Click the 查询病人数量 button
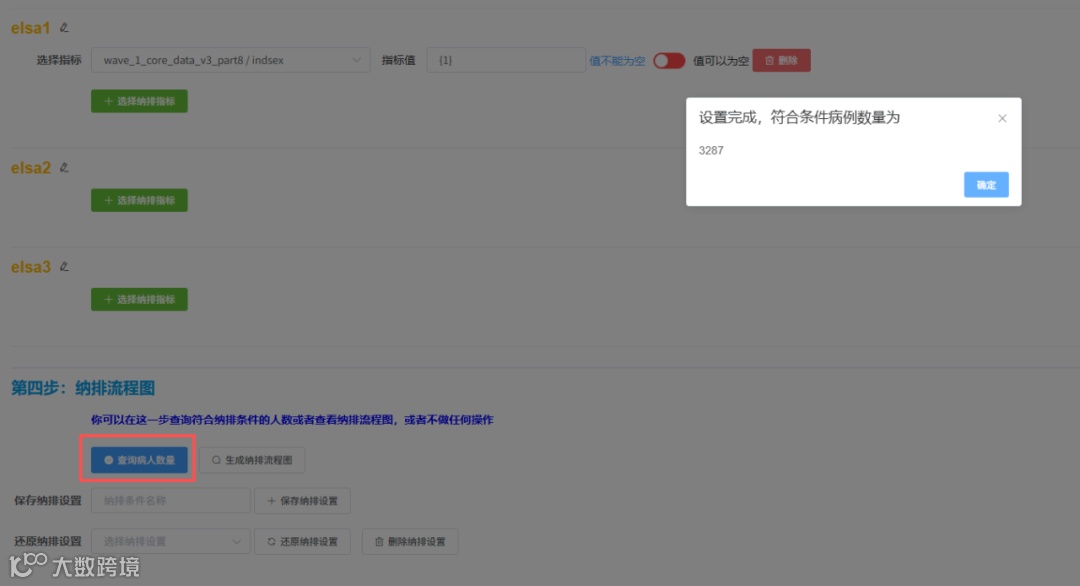Image resolution: width=1080 pixels, height=586 pixels. pyautogui.click(x=139, y=460)
